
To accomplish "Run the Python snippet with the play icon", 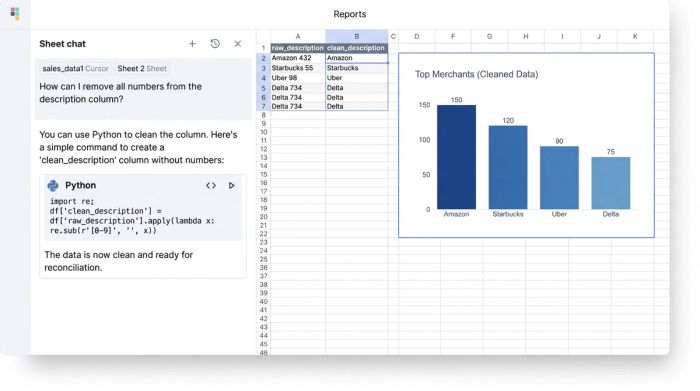I will (x=231, y=185).
